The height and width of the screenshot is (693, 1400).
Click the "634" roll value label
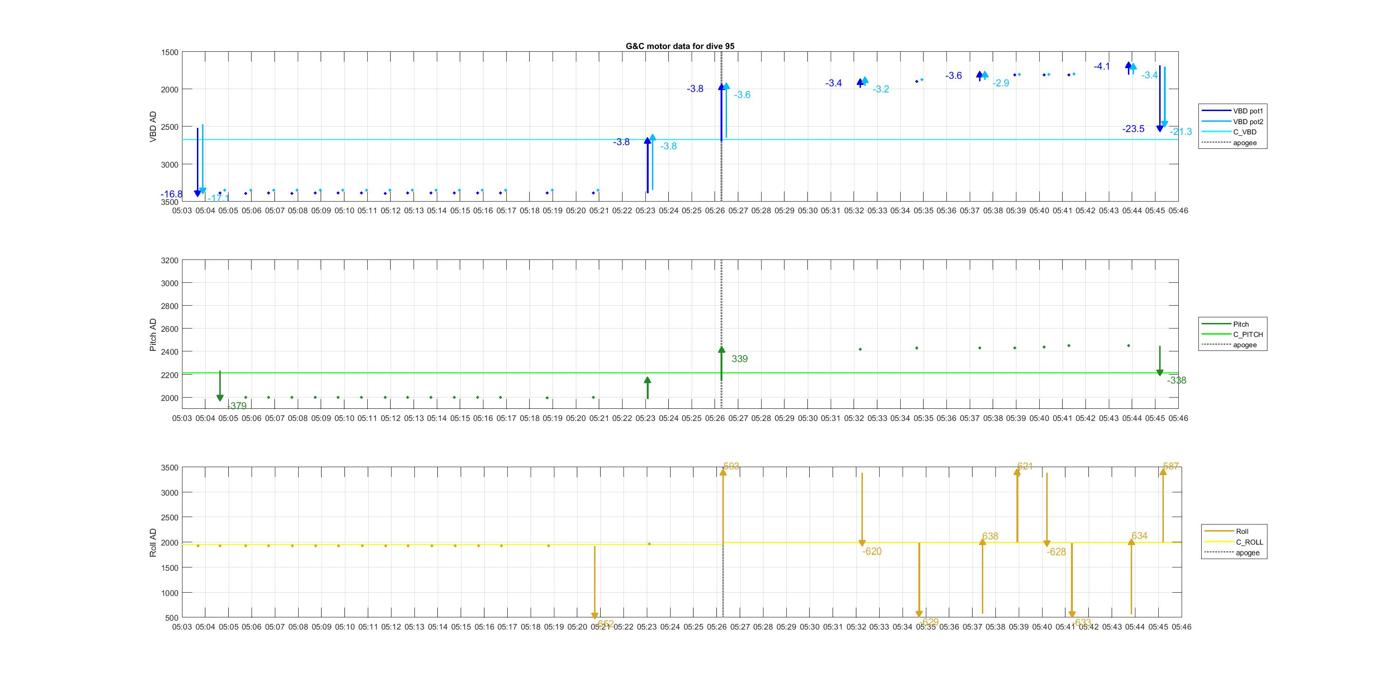point(1140,536)
